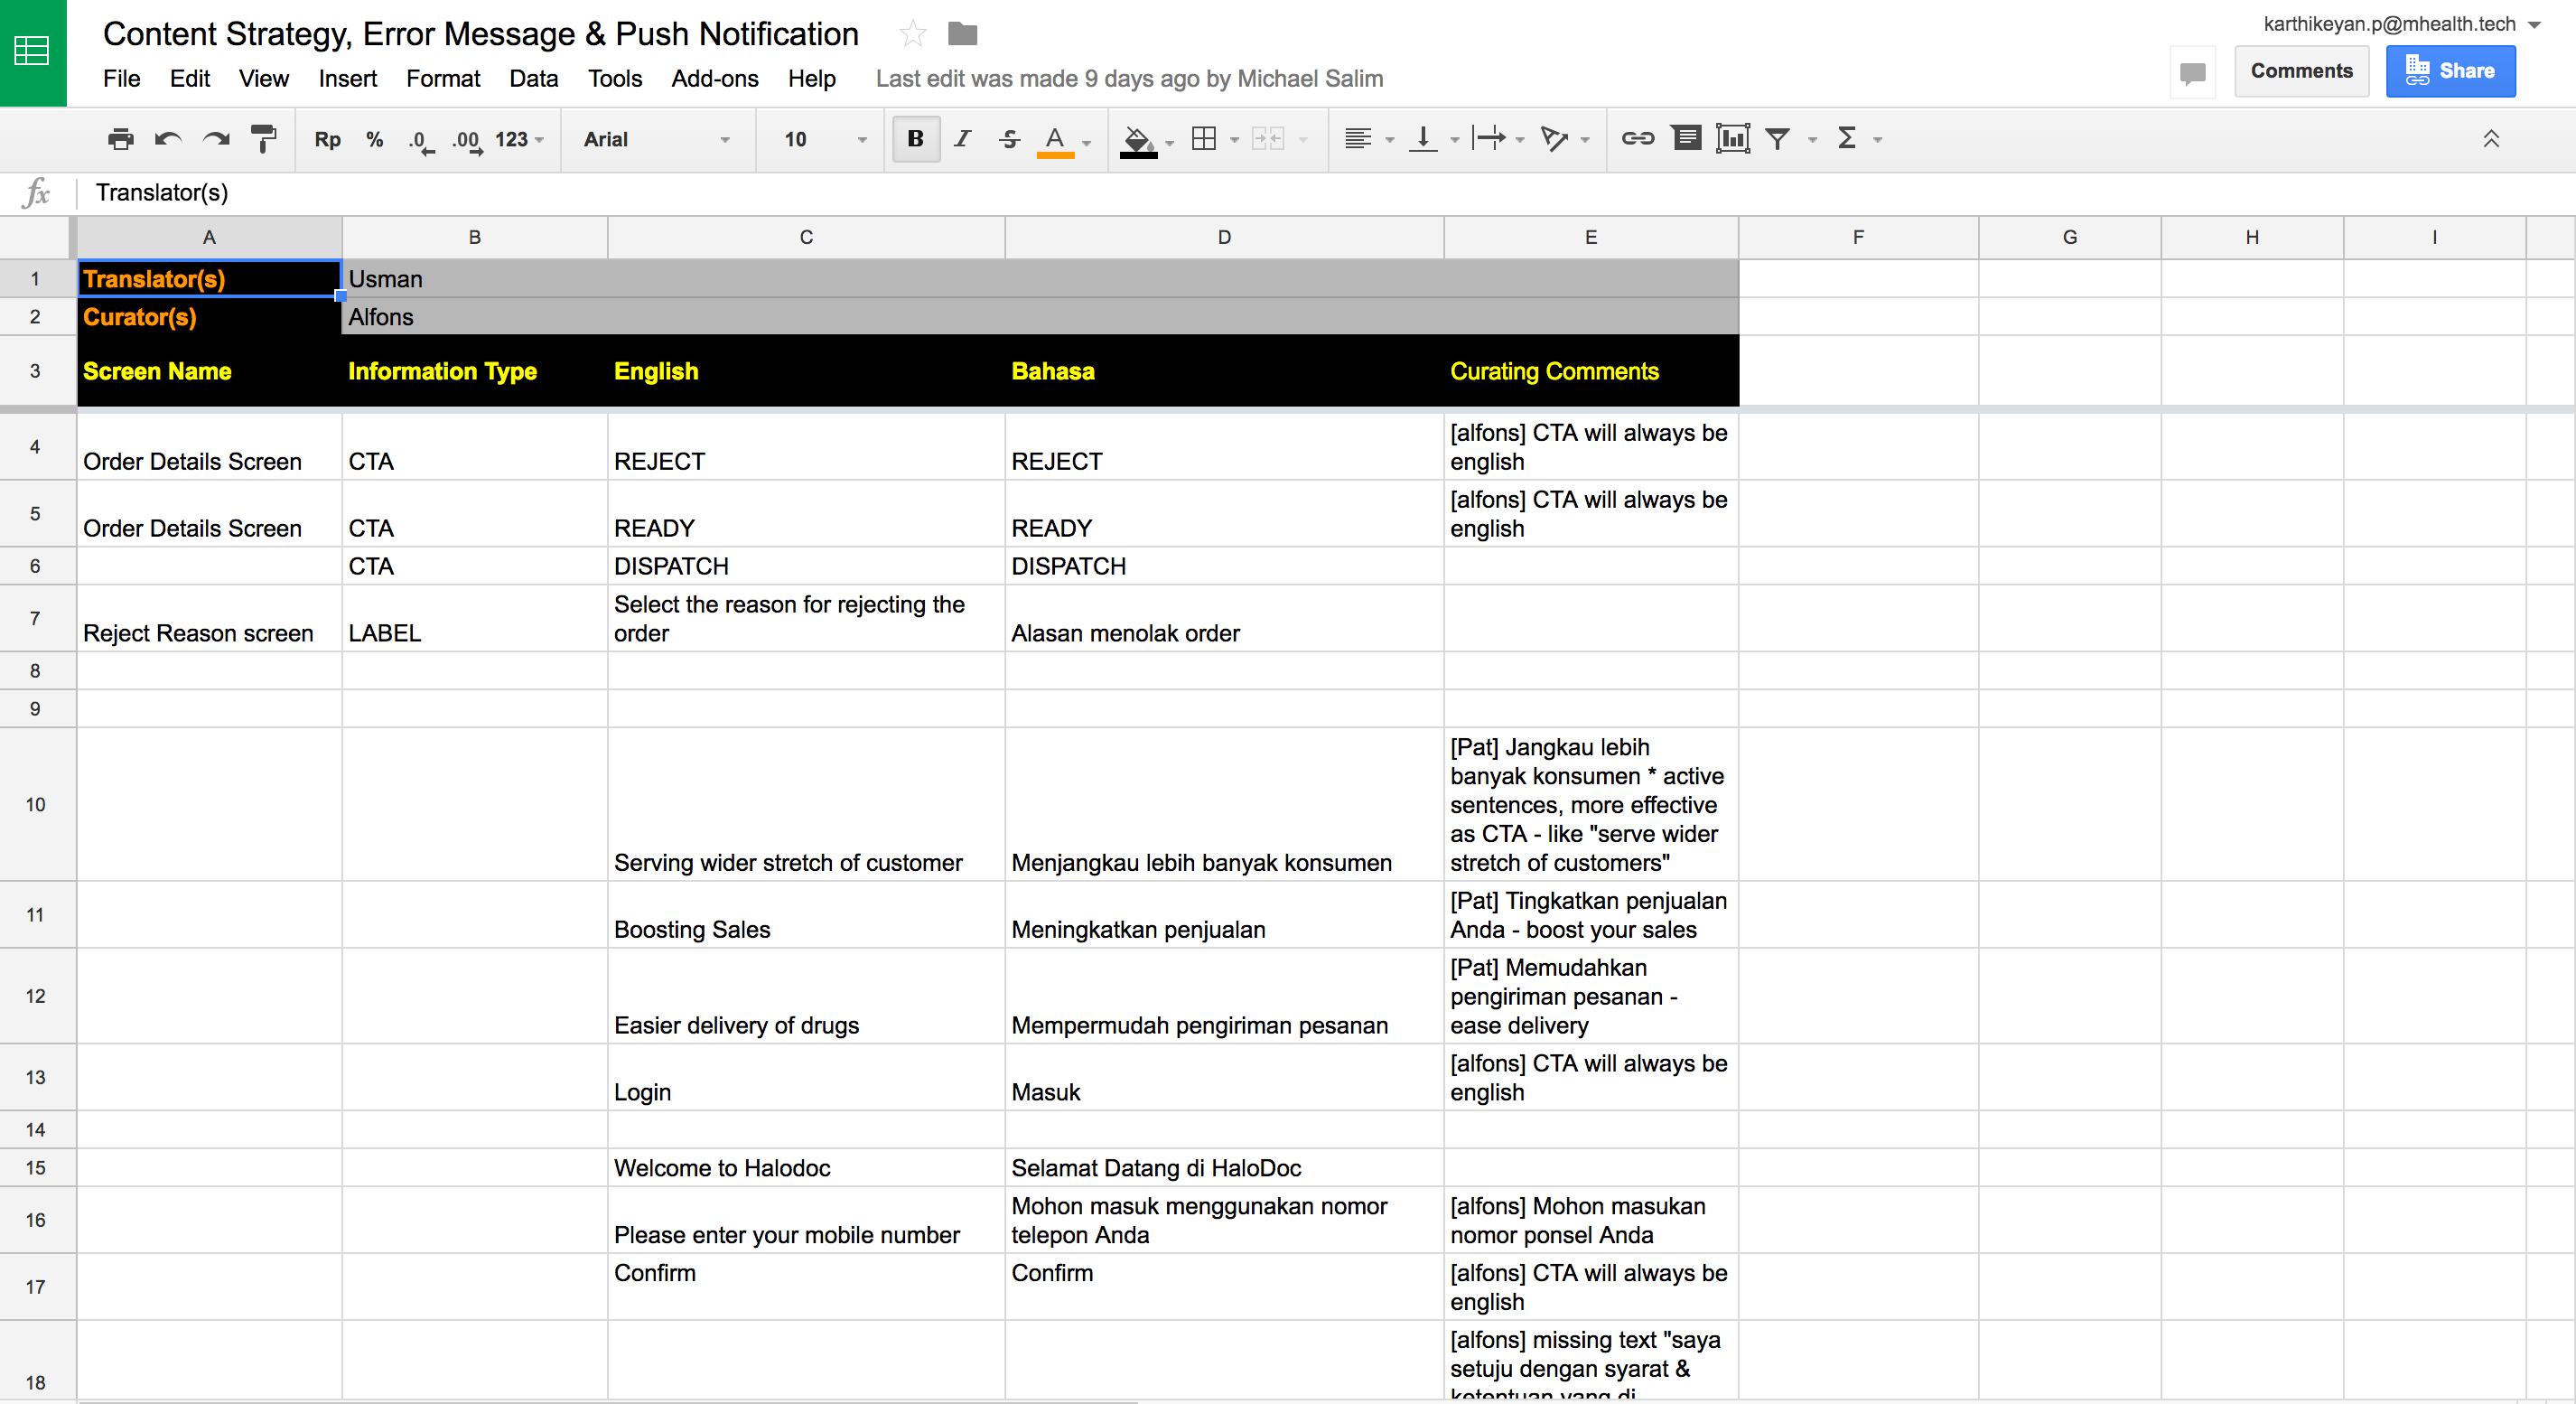Select the Paint format tool
This screenshot has height=1404, width=2576.
(263, 139)
